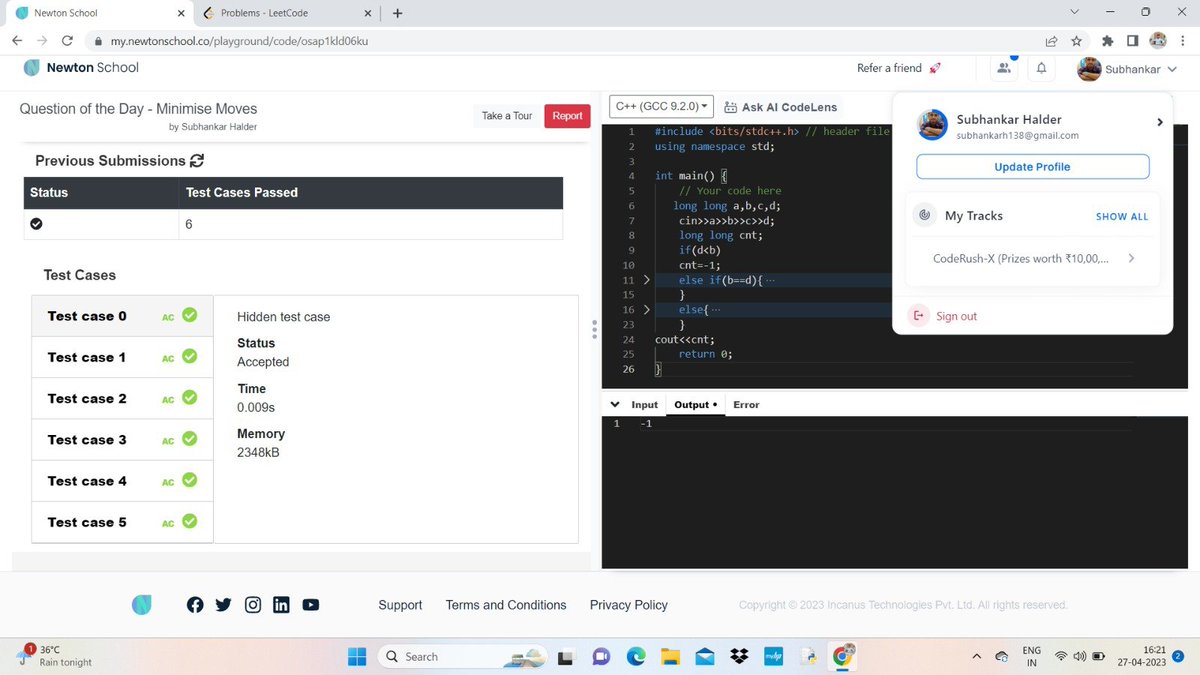Open the refer a friend rocket icon
The image size is (1200, 675).
tap(936, 68)
